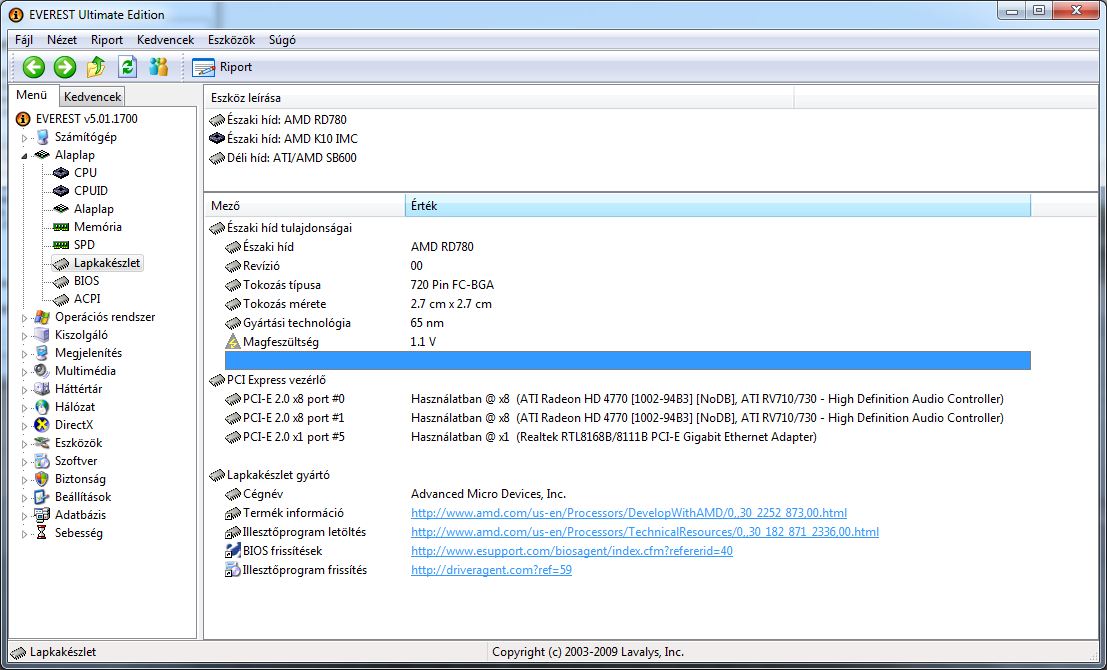Screen dimensions: 1107x670
Task: Open the Kedvencek menu in the menu bar
Action: click(165, 40)
